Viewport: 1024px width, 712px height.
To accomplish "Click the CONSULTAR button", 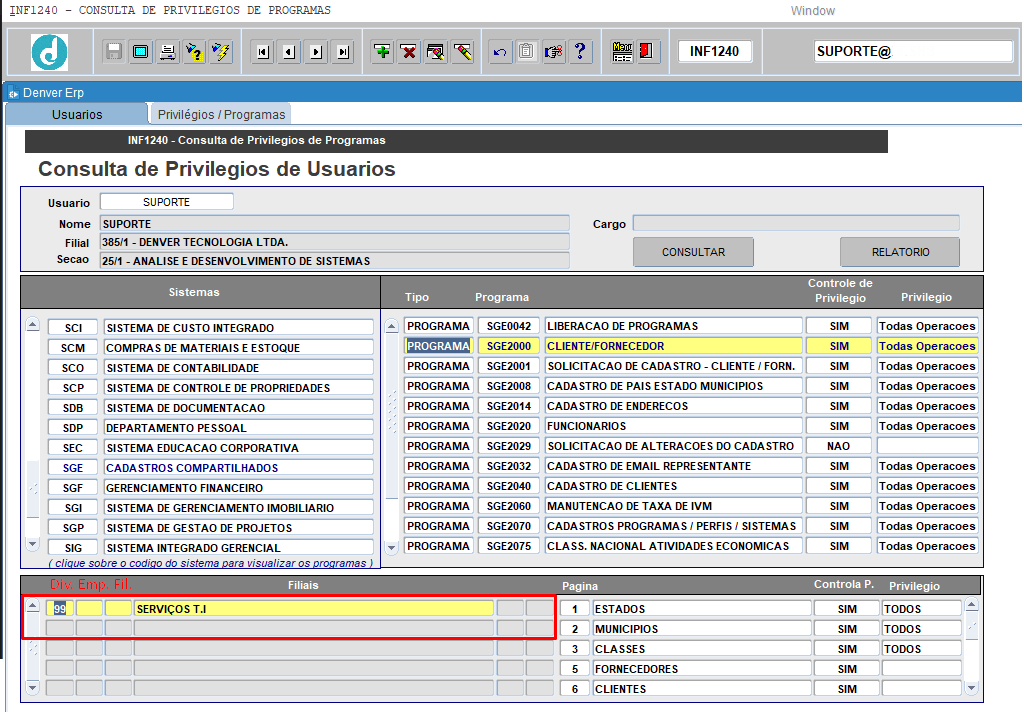I will [x=694, y=252].
